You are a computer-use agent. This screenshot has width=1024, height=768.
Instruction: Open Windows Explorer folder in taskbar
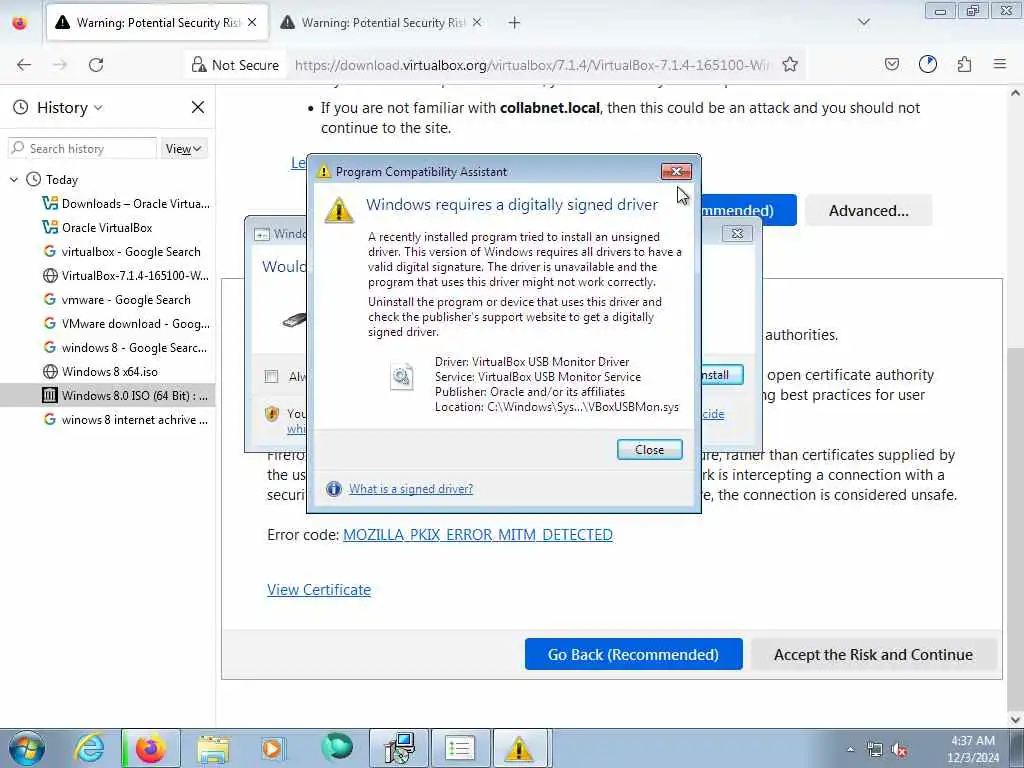point(213,748)
